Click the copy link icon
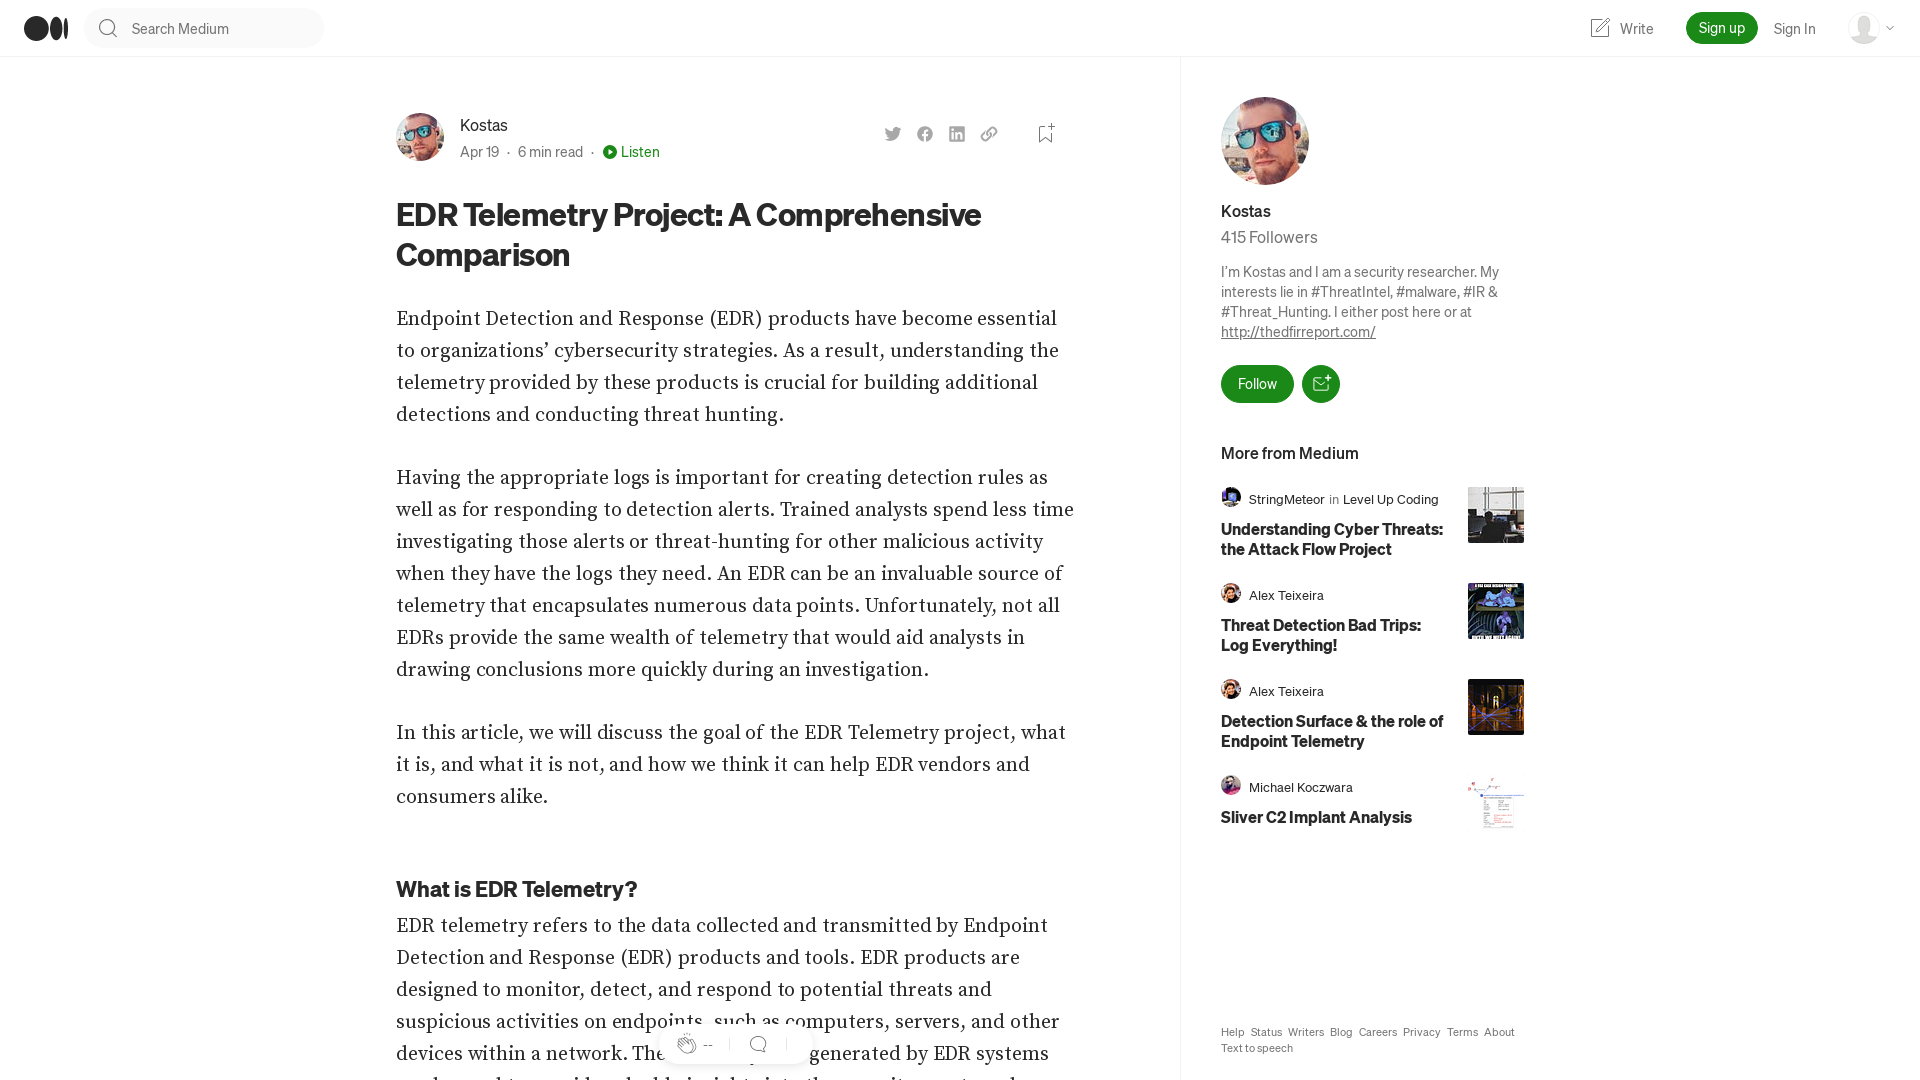The height and width of the screenshot is (1080, 1920). tap(989, 133)
